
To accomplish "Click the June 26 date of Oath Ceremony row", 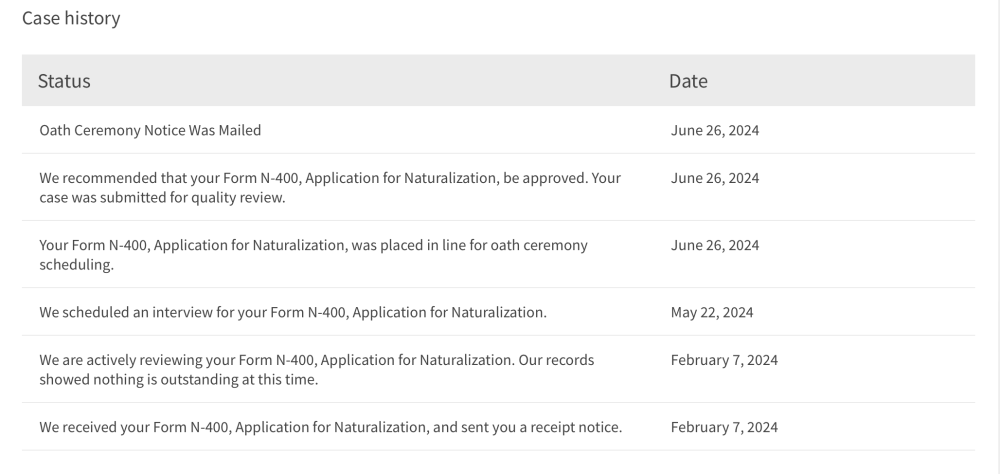I will pos(715,130).
